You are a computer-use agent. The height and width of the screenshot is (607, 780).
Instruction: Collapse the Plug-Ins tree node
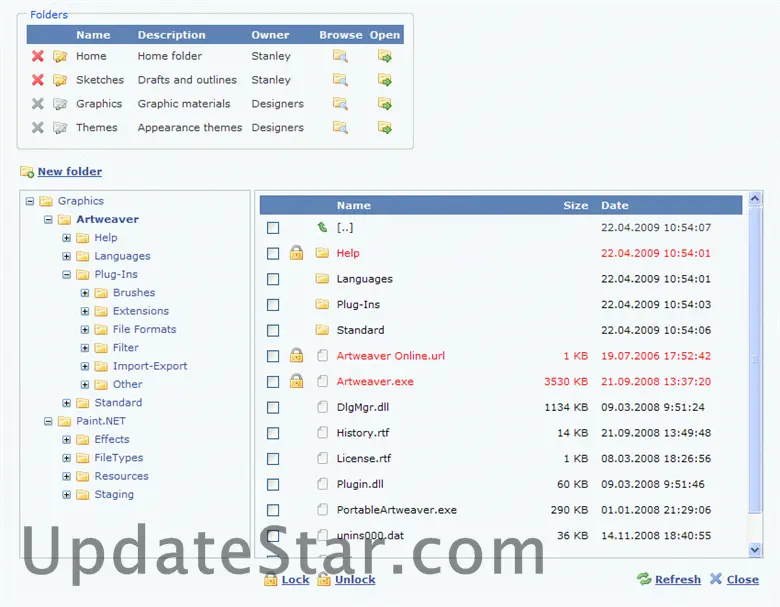pos(67,275)
